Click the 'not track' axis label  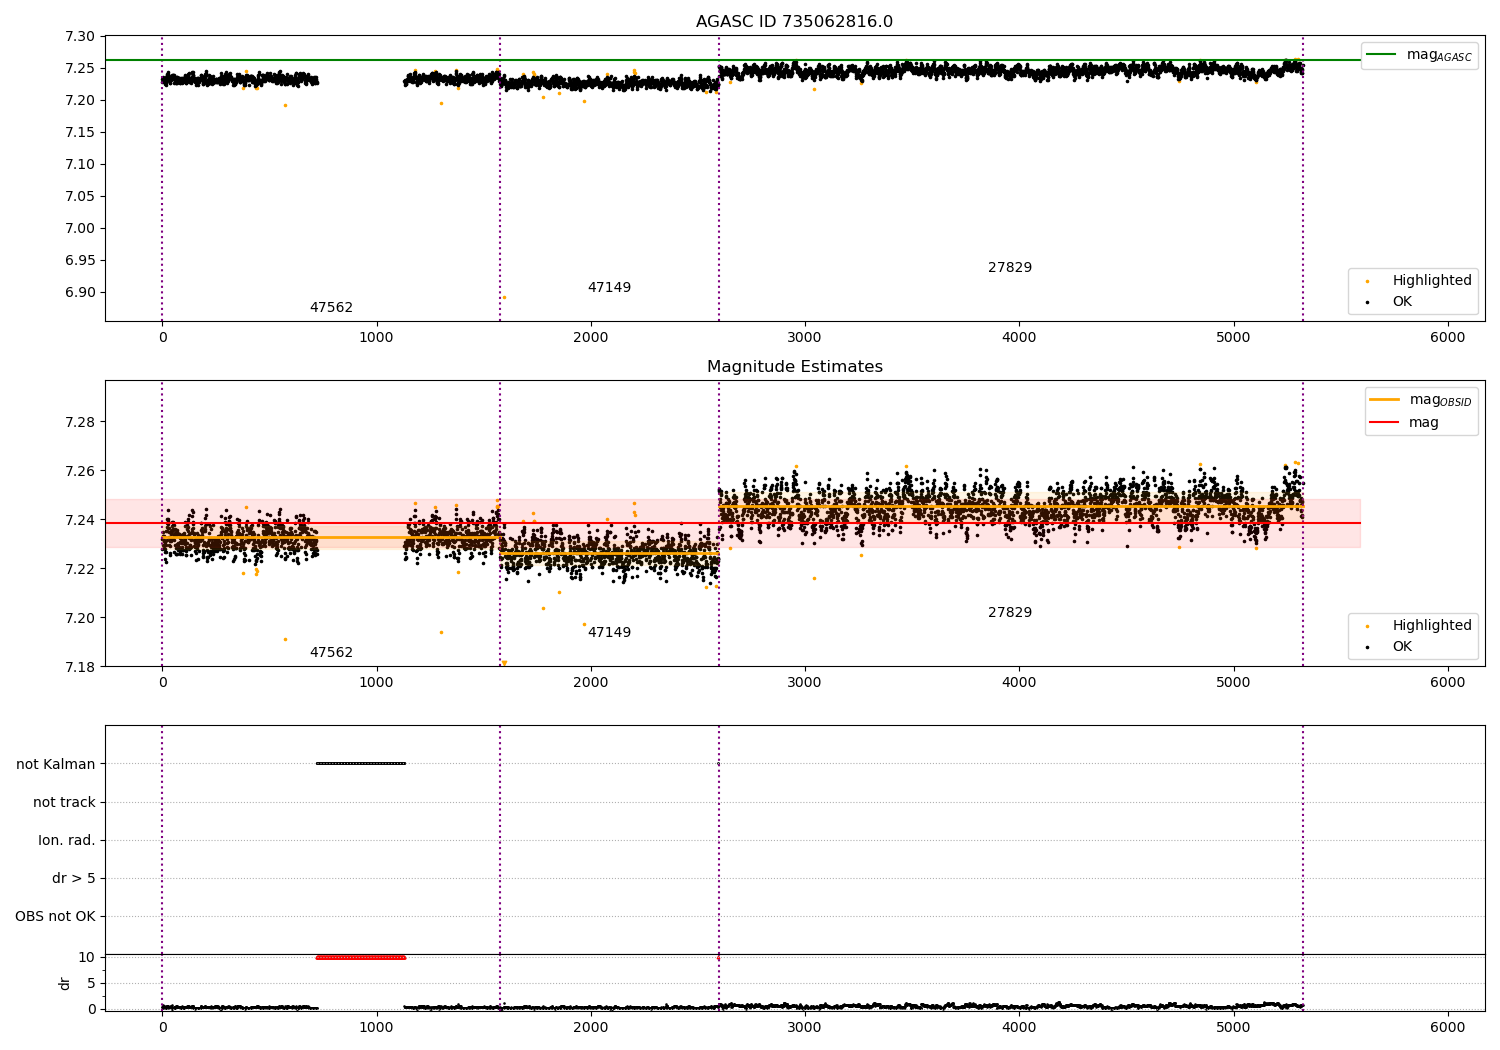[64, 802]
